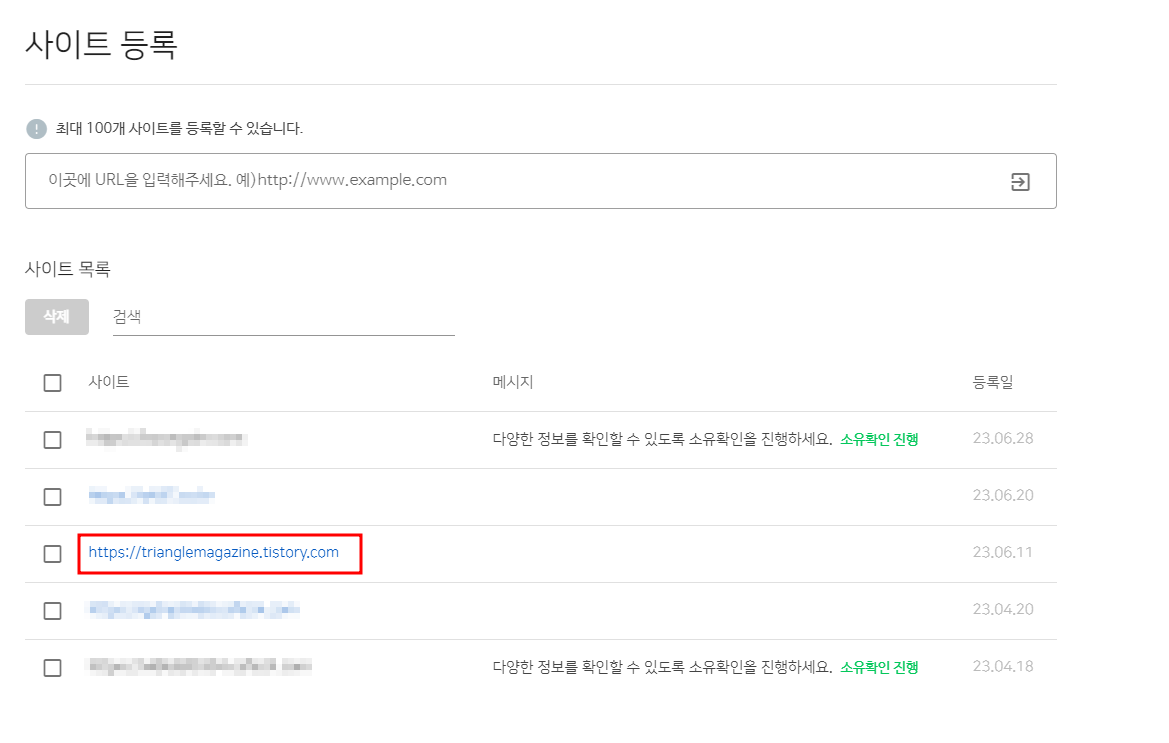
Task: Select the select-all checkbox in the list header
Action: tap(53, 382)
